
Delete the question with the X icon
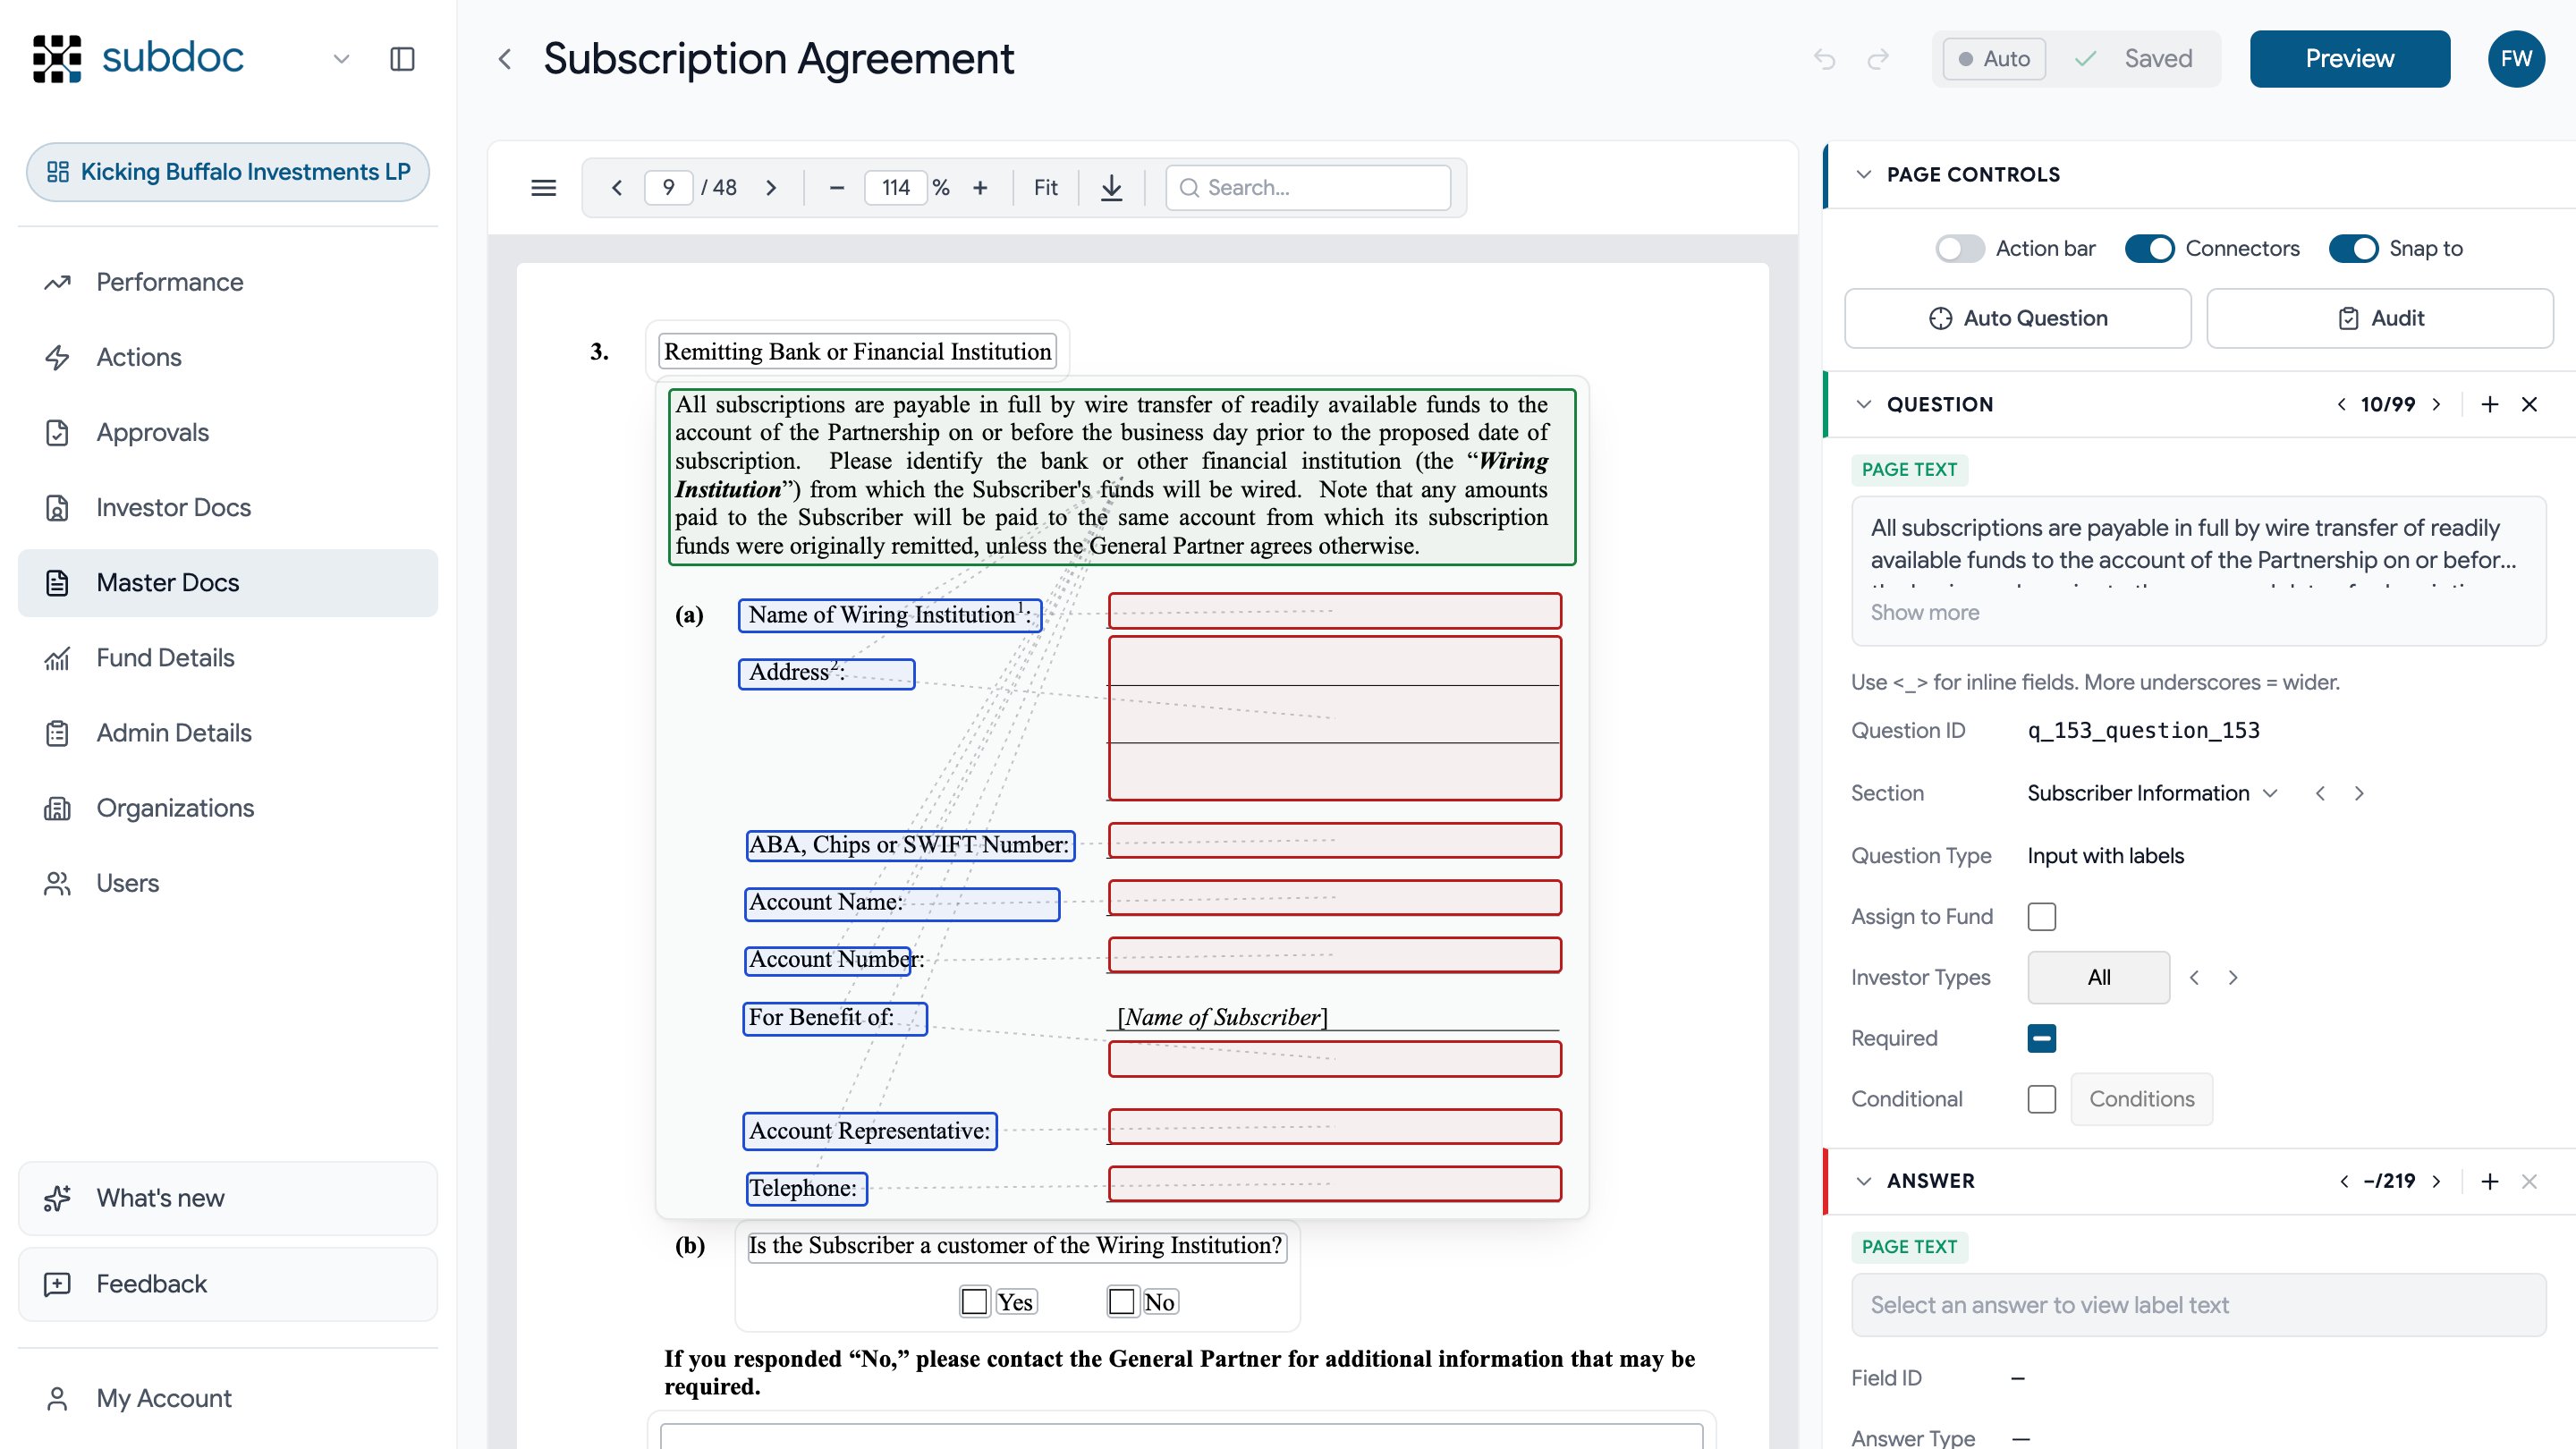coord(2529,404)
